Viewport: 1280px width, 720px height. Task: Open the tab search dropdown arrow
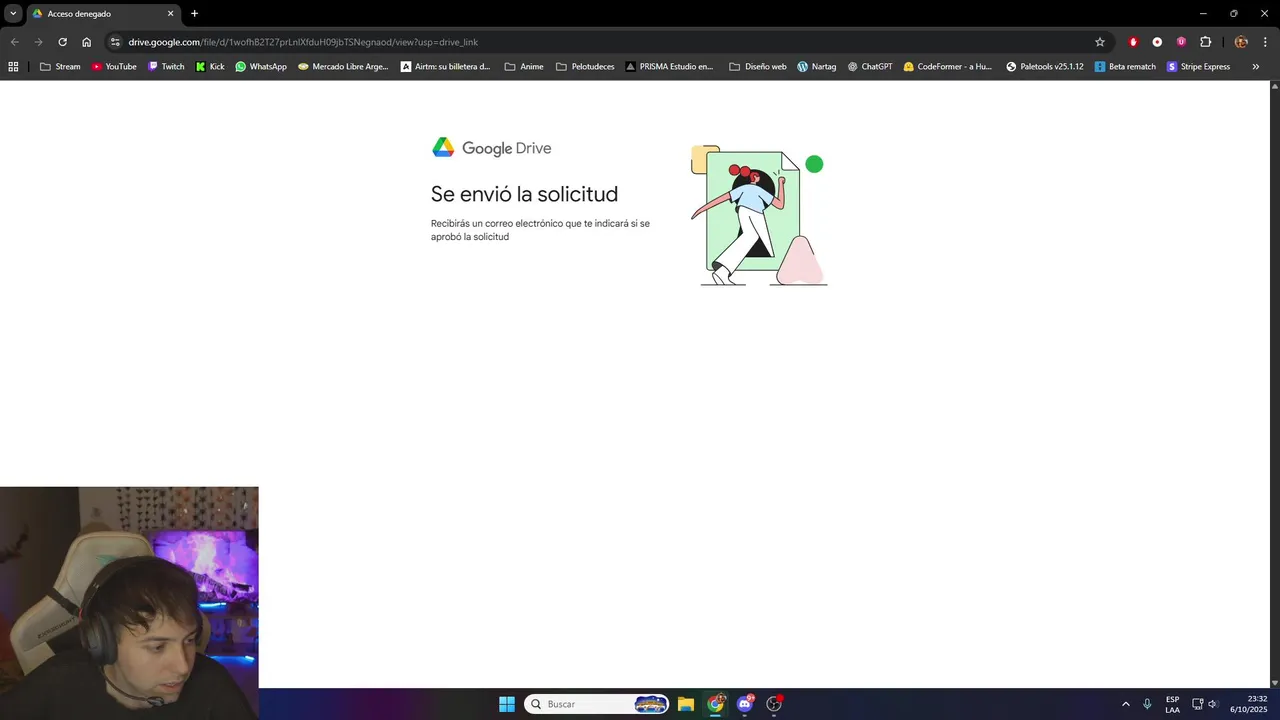[x=13, y=13]
